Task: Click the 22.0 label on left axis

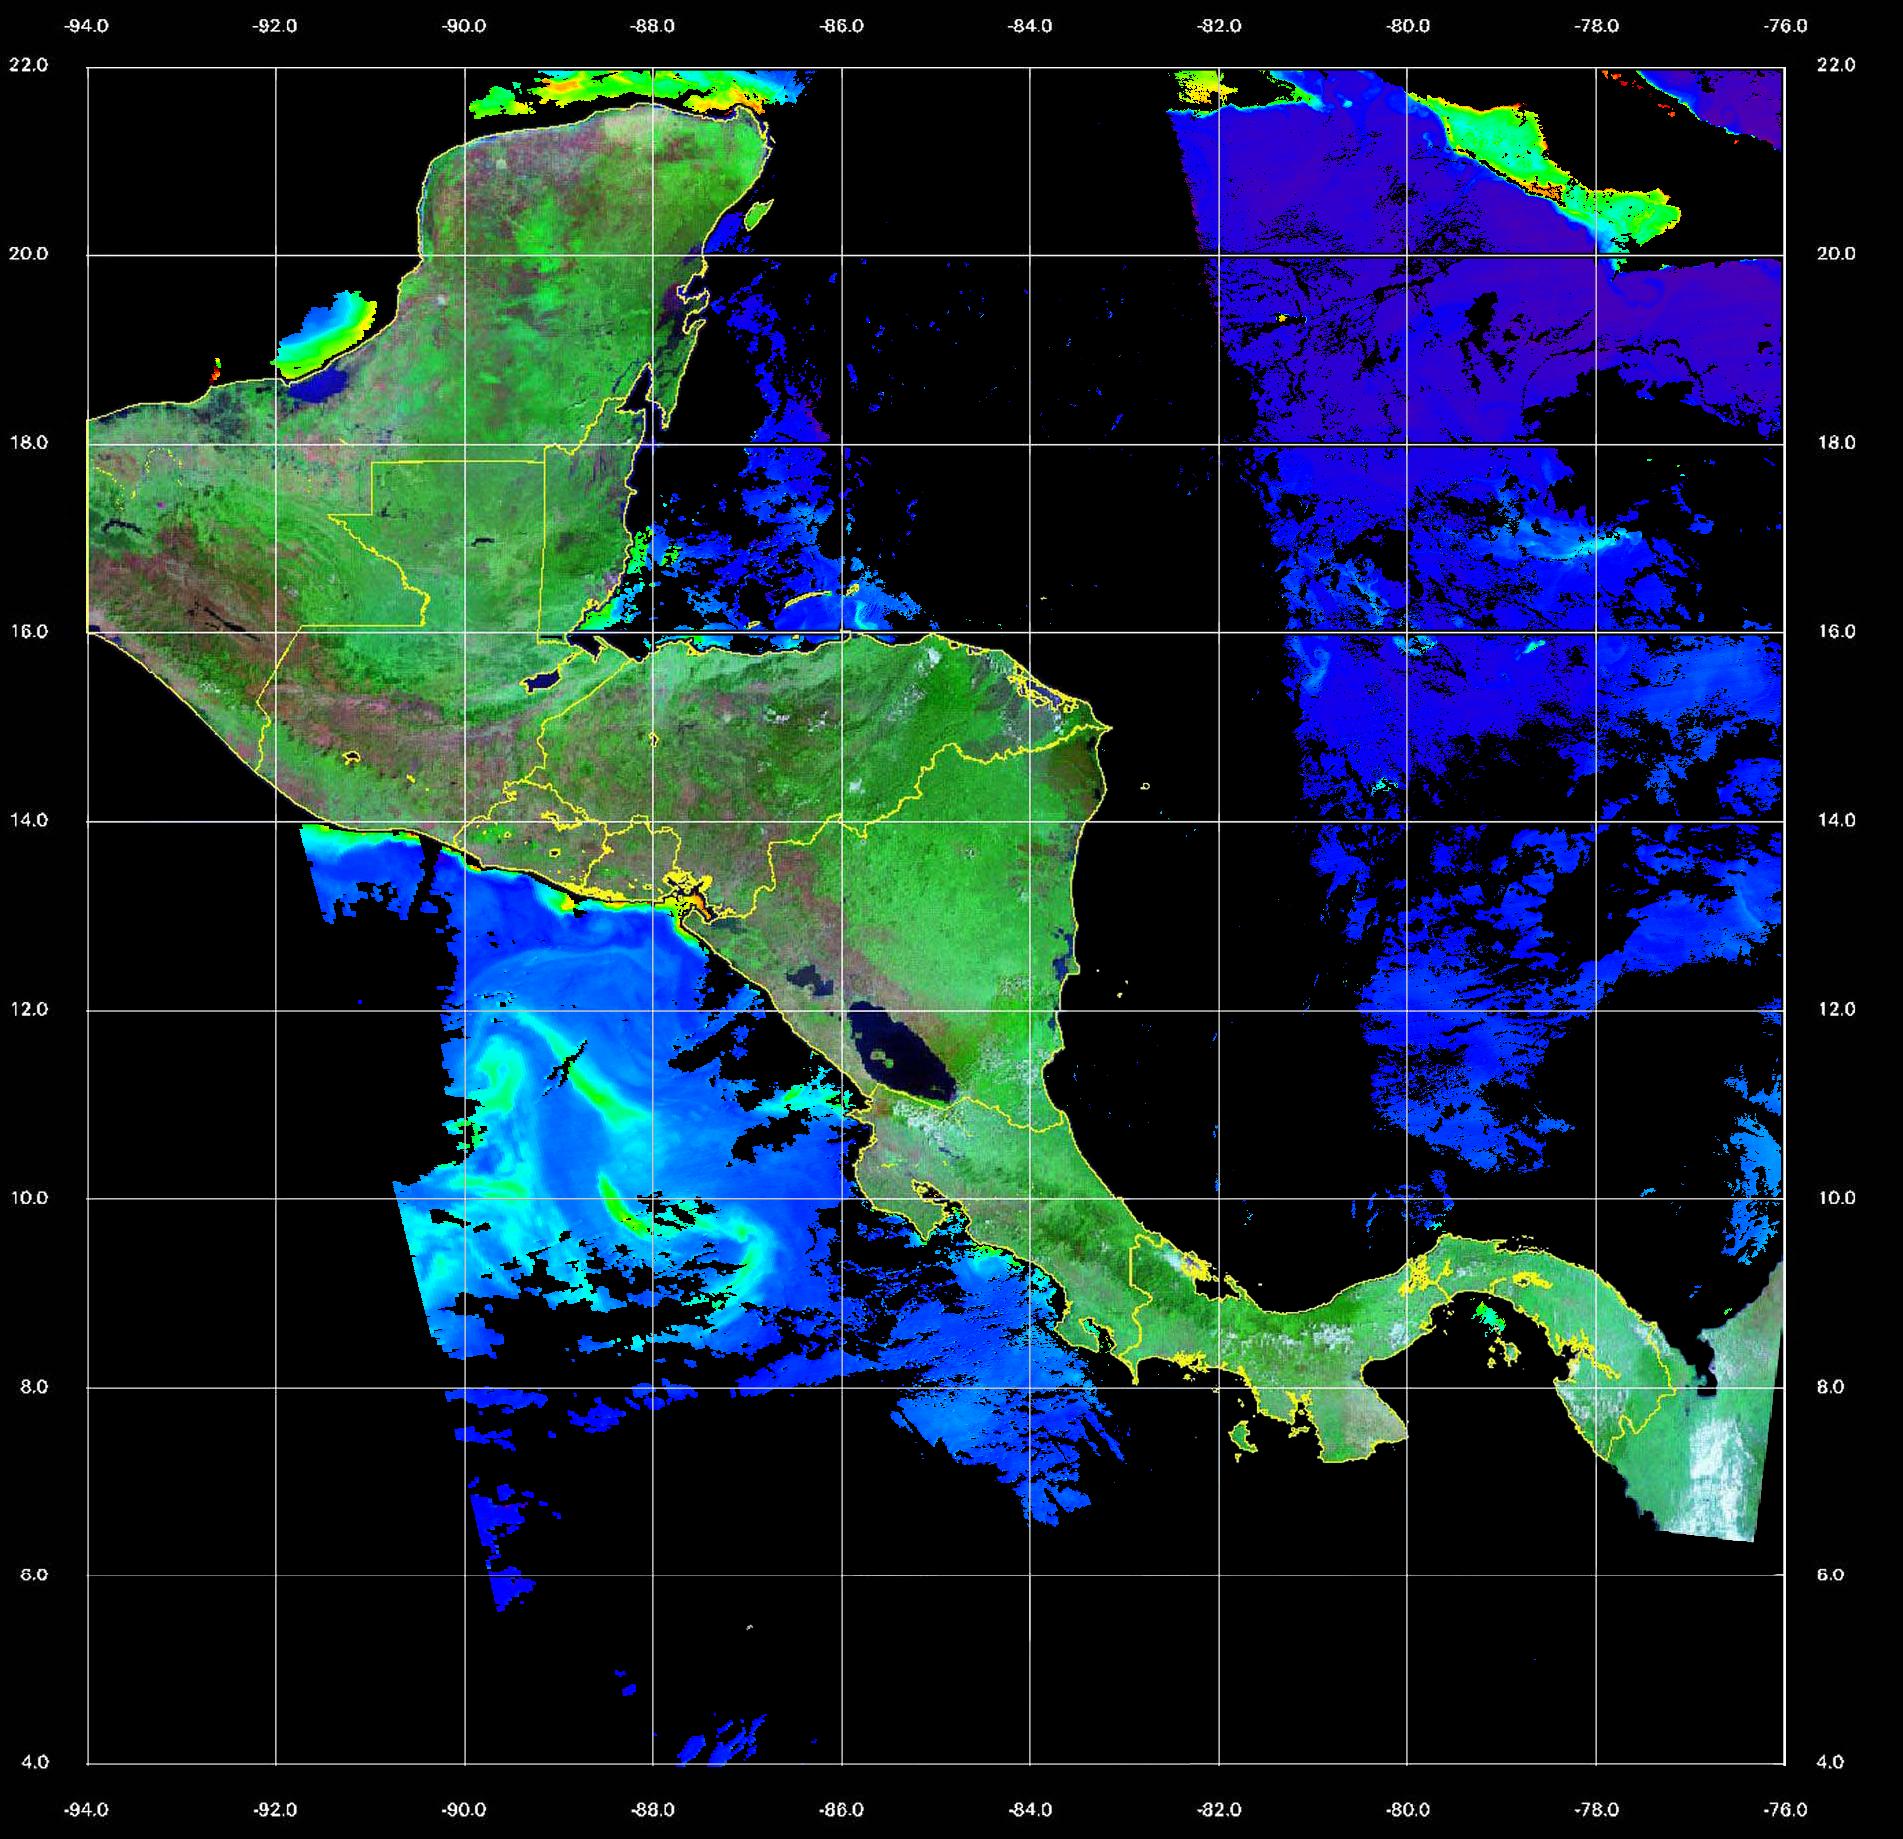Action: (28, 65)
